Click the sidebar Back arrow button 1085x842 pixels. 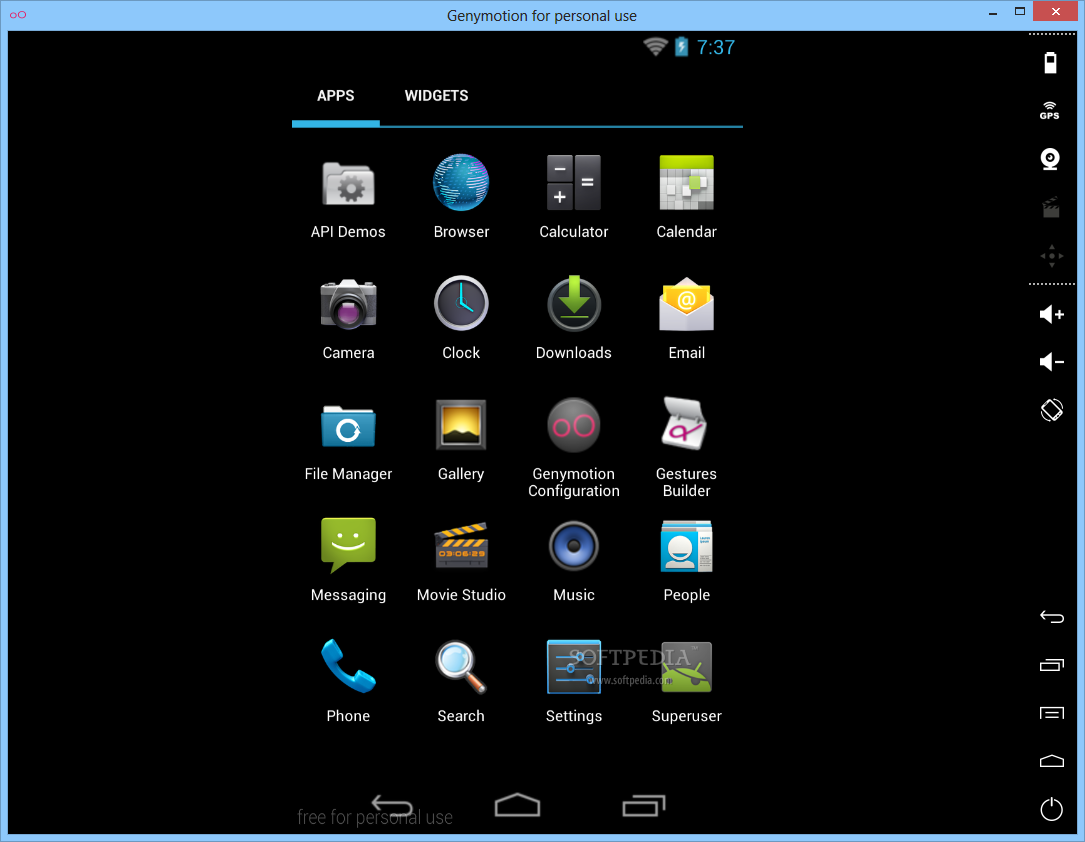[x=1052, y=617]
